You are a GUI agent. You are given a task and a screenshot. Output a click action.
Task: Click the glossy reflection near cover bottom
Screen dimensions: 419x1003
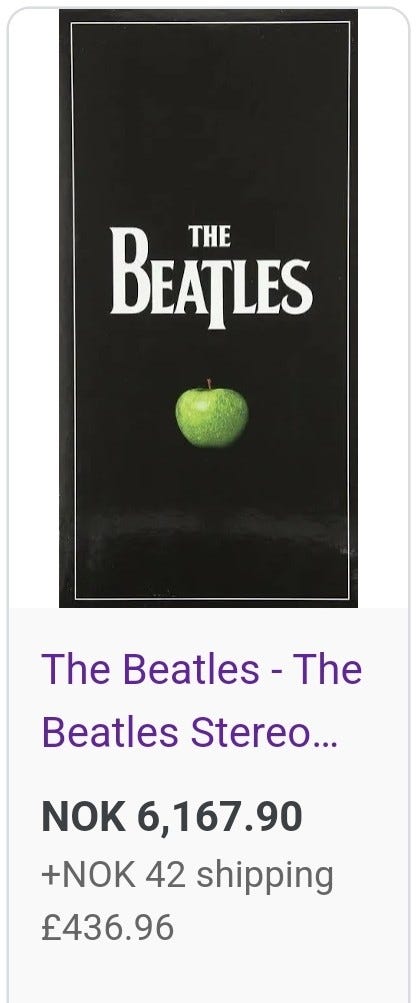coord(211,531)
